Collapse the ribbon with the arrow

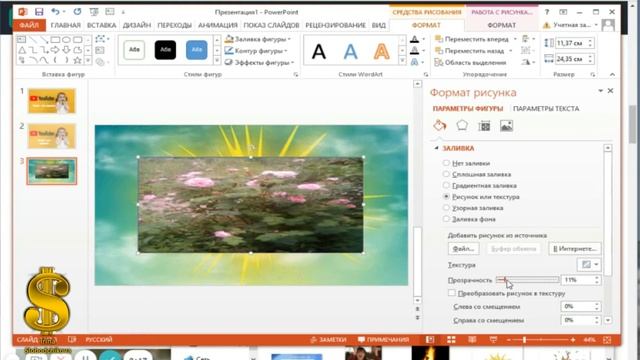(612, 74)
